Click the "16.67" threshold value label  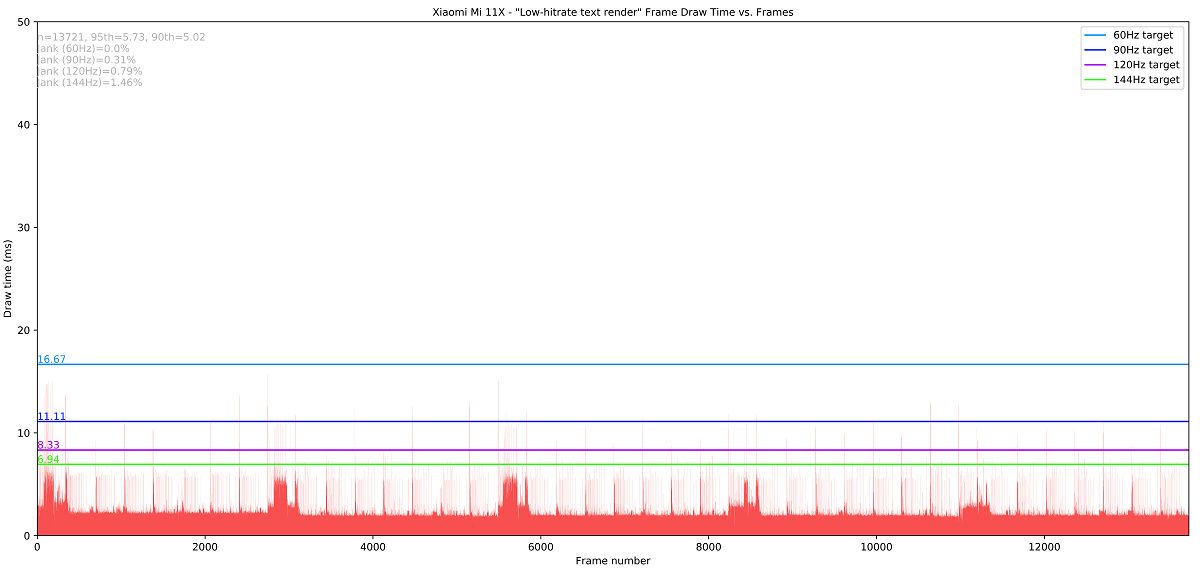(52, 359)
